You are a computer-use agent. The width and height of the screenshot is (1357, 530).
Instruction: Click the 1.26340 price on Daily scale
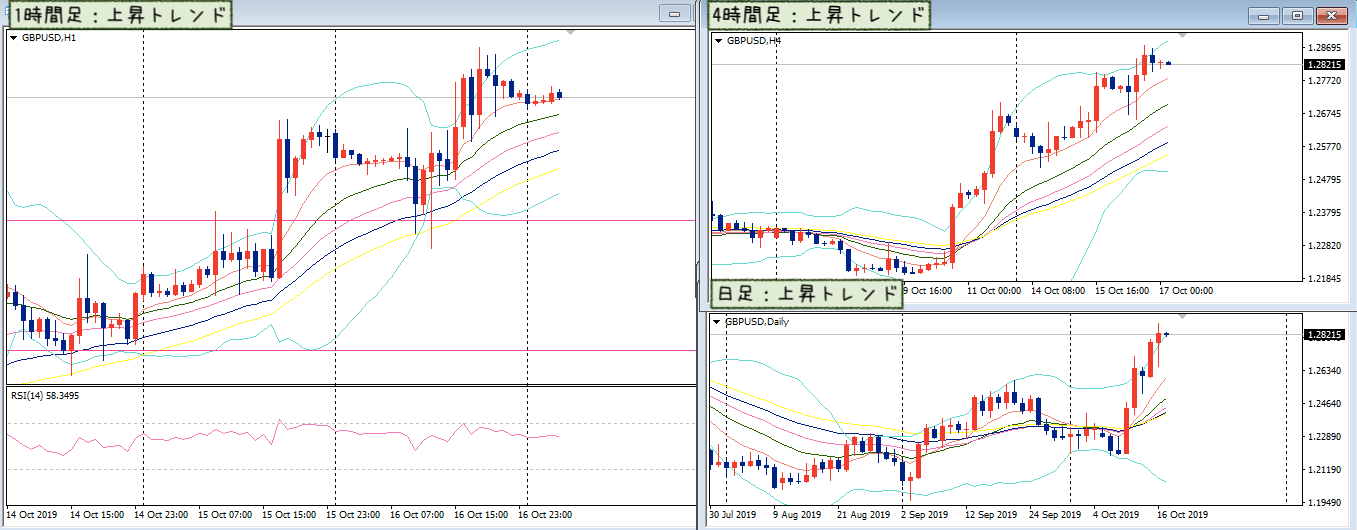[1323, 370]
